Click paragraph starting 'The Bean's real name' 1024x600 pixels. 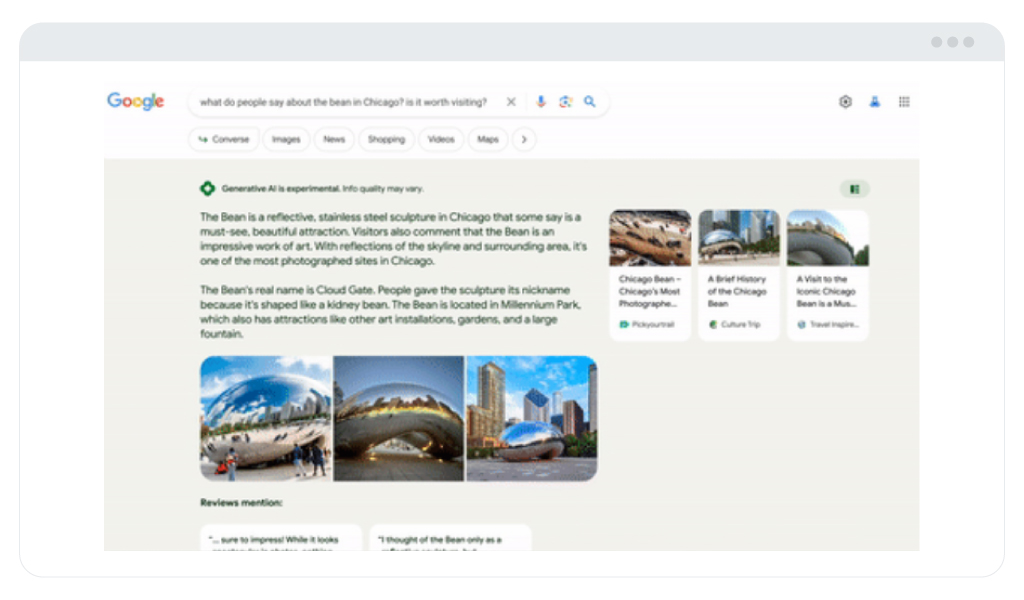point(391,312)
